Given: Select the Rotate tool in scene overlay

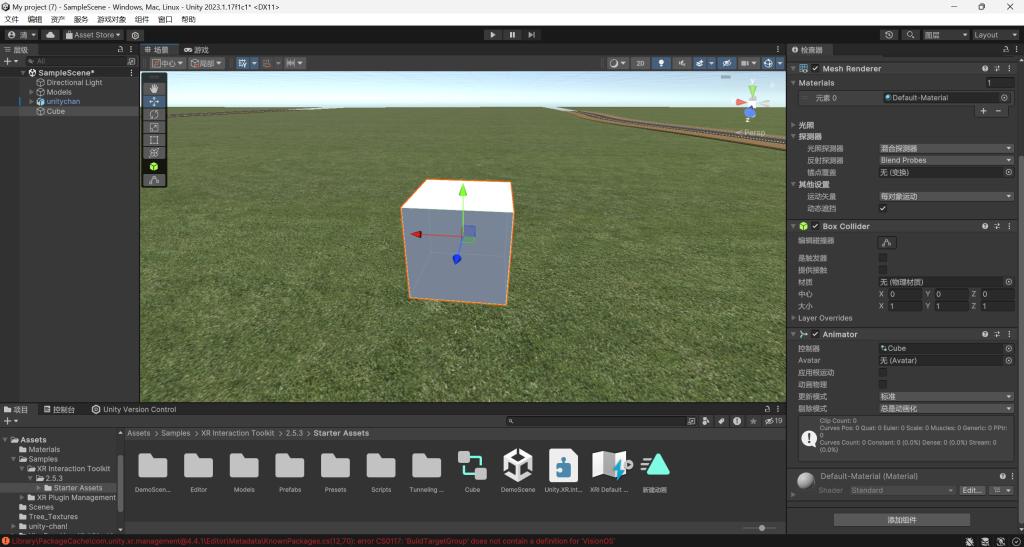Looking at the screenshot, I should point(154,114).
